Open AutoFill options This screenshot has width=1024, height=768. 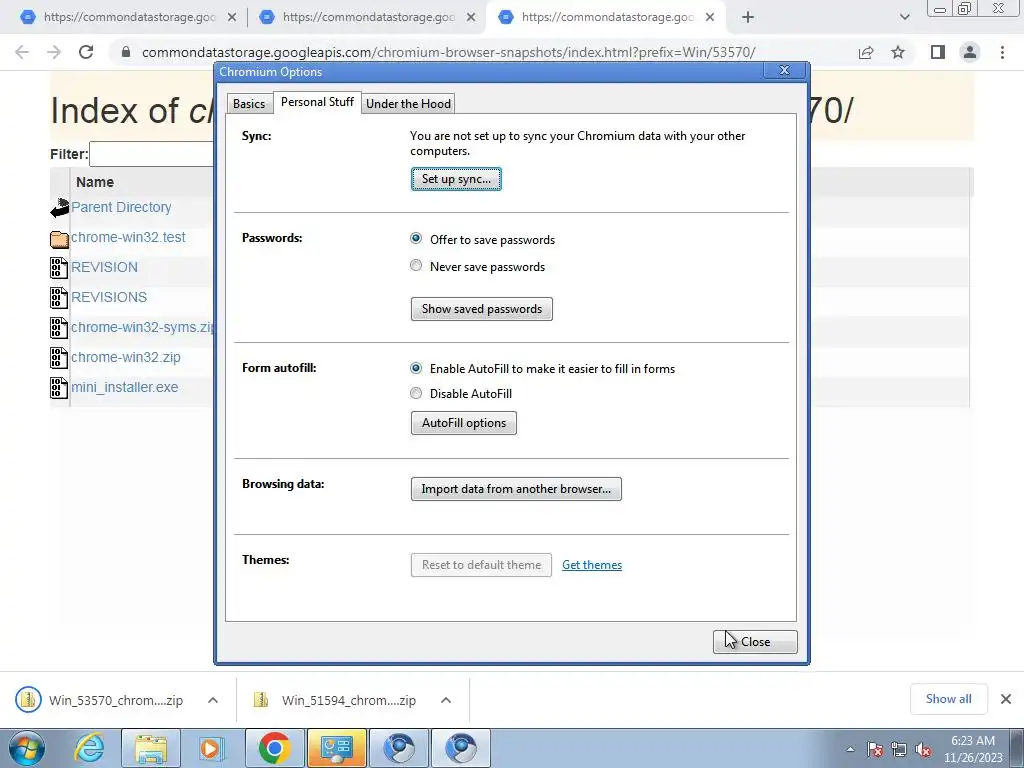pos(464,423)
